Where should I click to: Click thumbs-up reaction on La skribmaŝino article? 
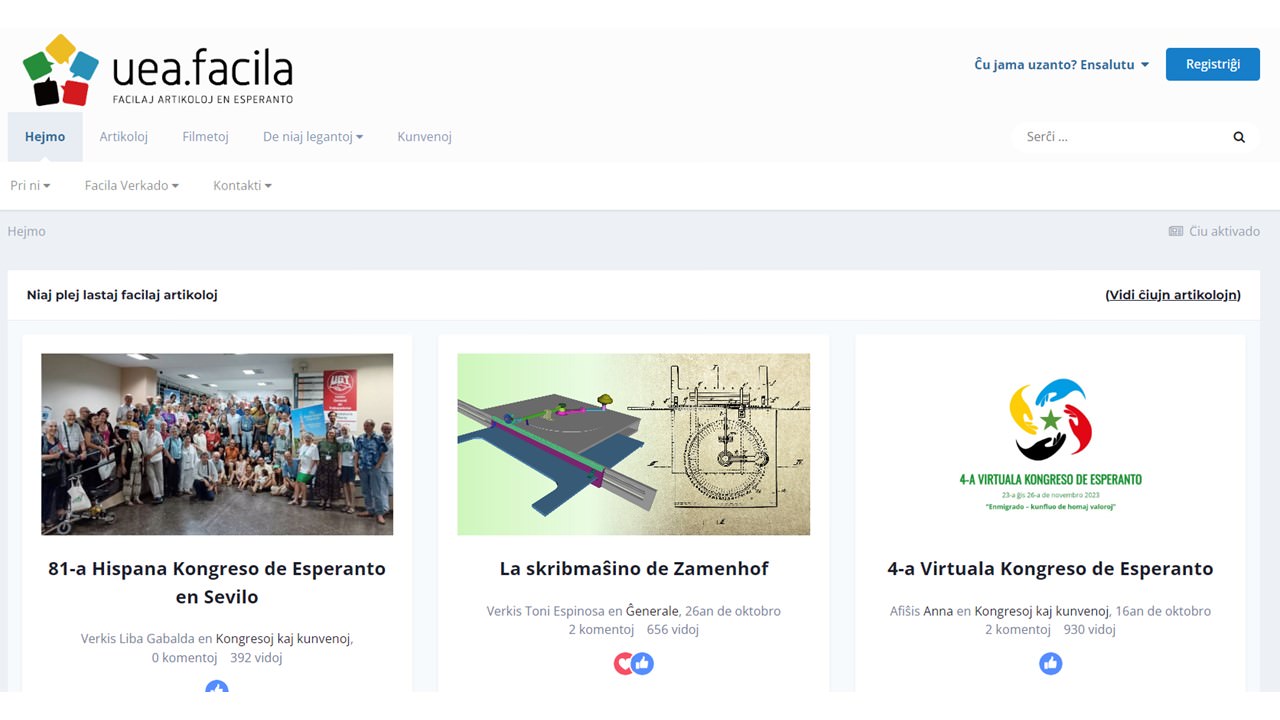(643, 663)
